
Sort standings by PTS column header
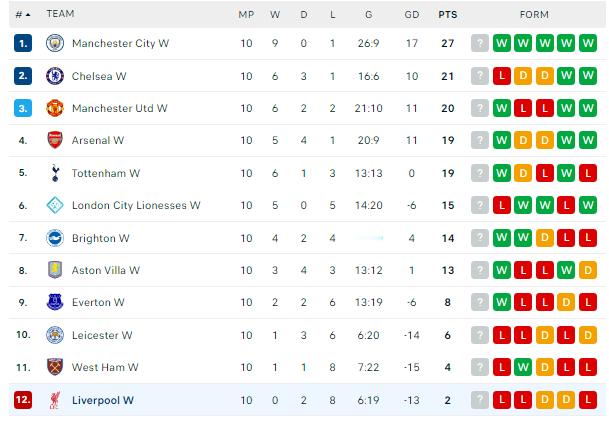click(447, 14)
